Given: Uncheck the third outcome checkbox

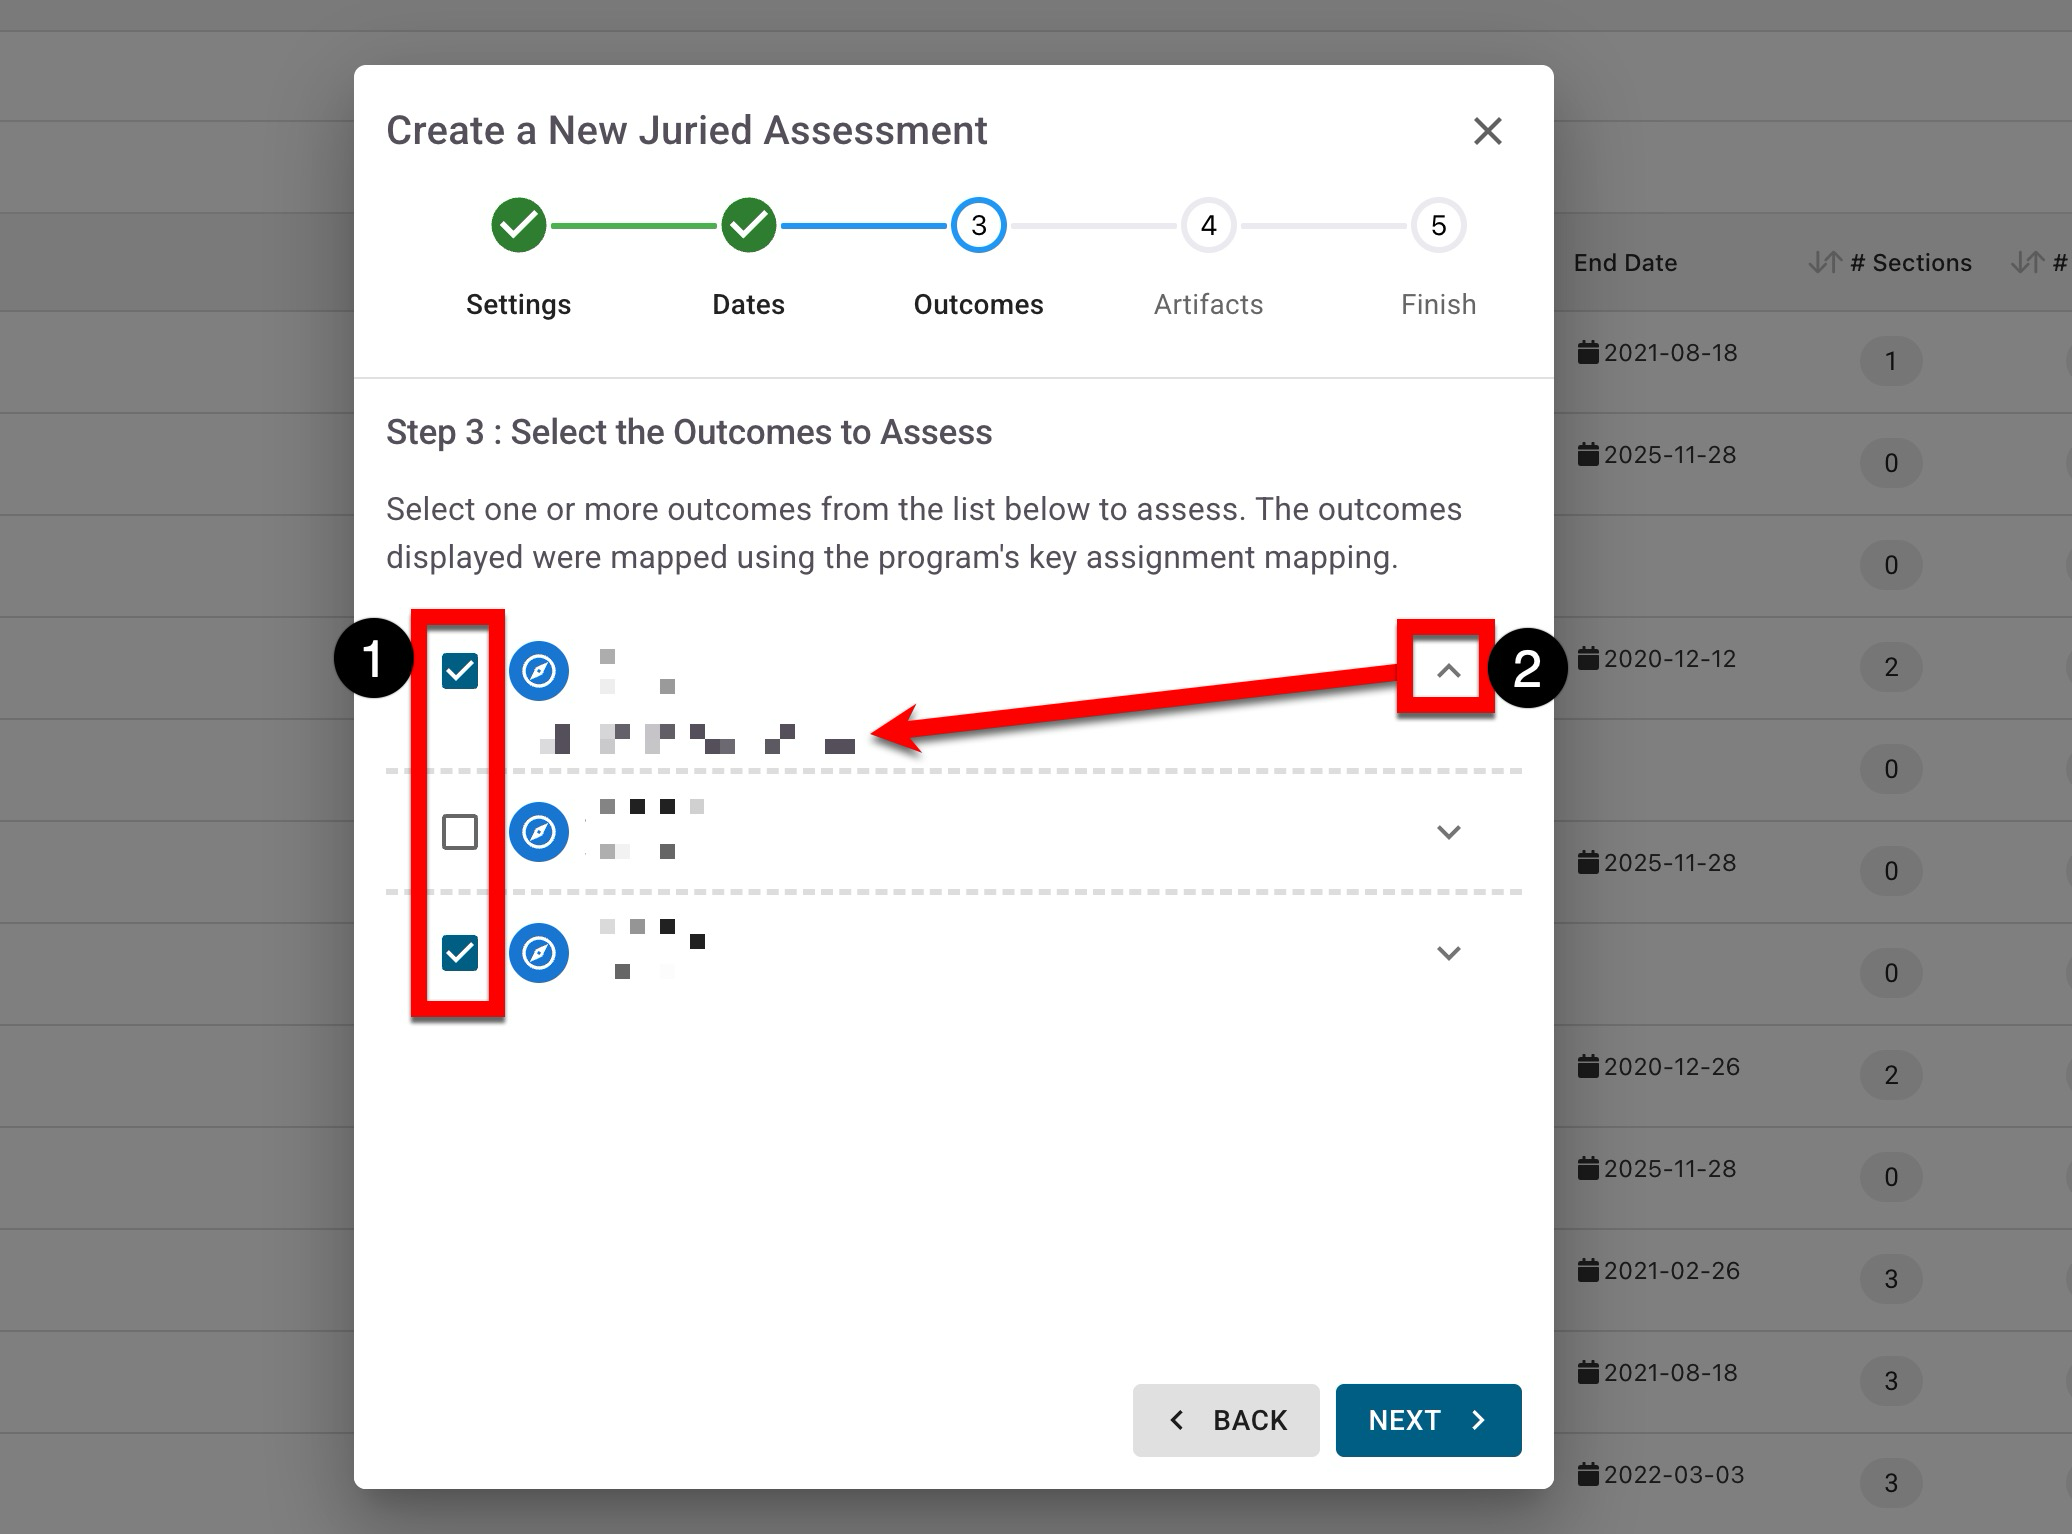Looking at the screenshot, I should (x=460, y=952).
